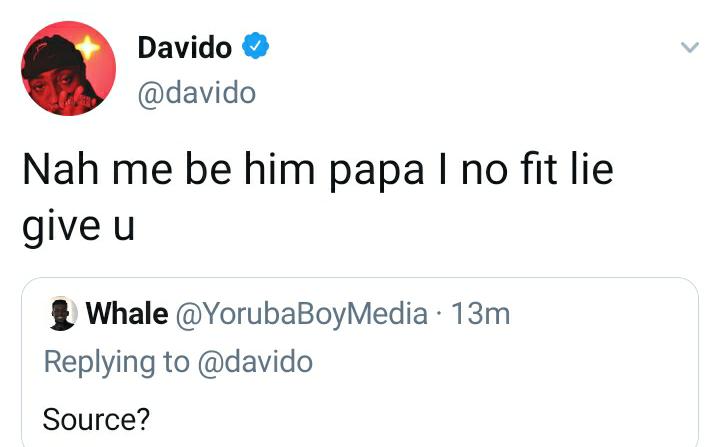Open the Whale display name
720x447 pixels.
click(x=126, y=314)
